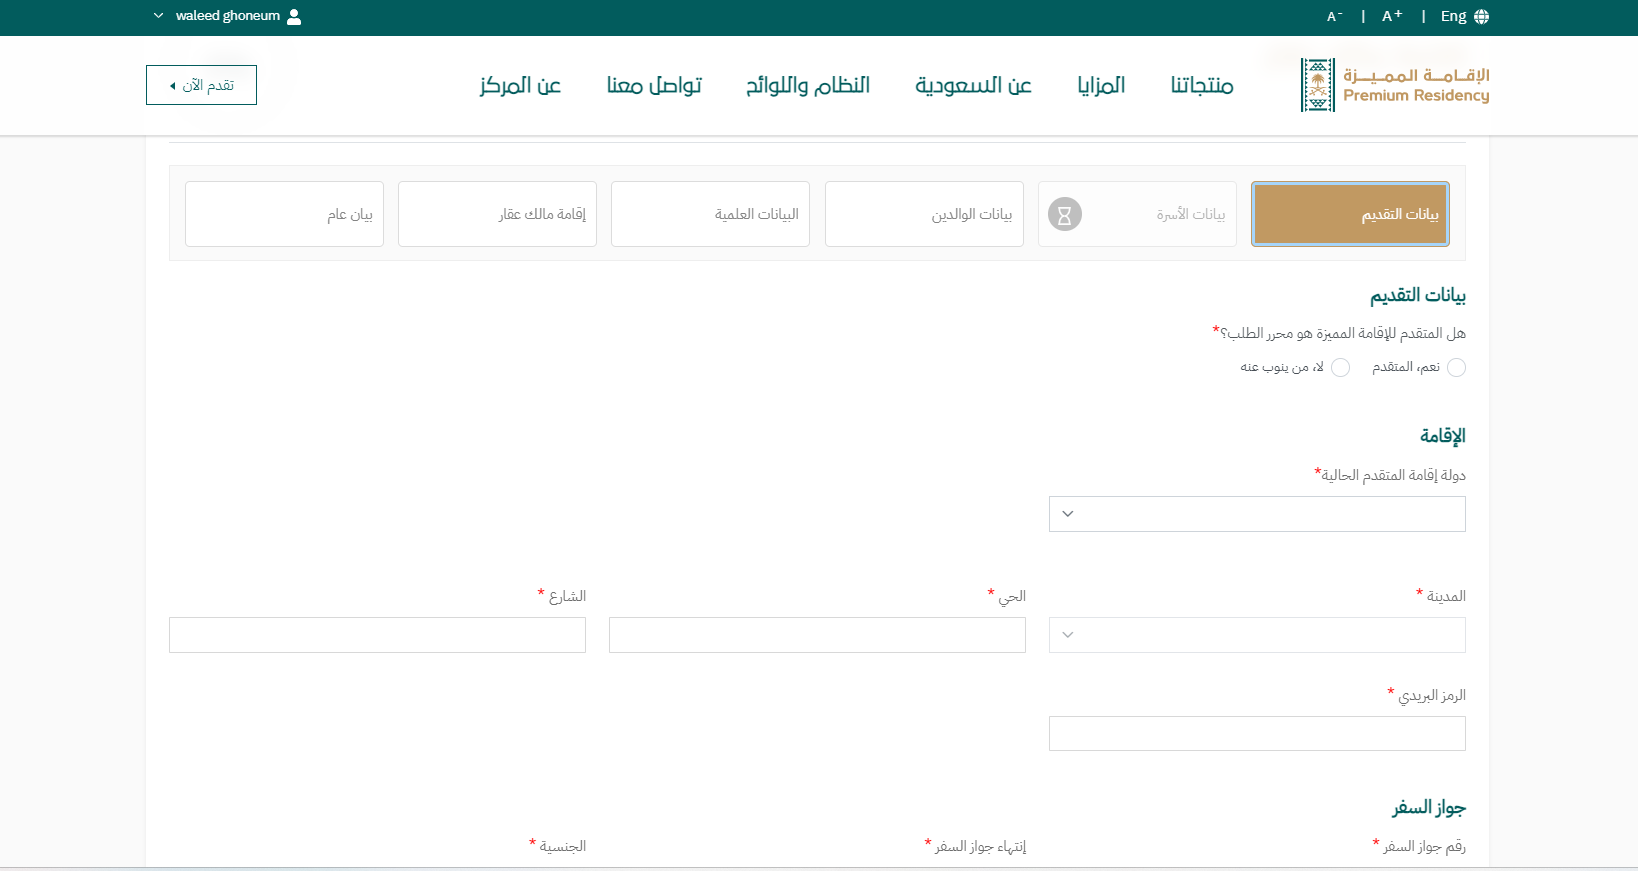The height and width of the screenshot is (871, 1638).
Task: Click the user profile icon
Action: point(294,16)
